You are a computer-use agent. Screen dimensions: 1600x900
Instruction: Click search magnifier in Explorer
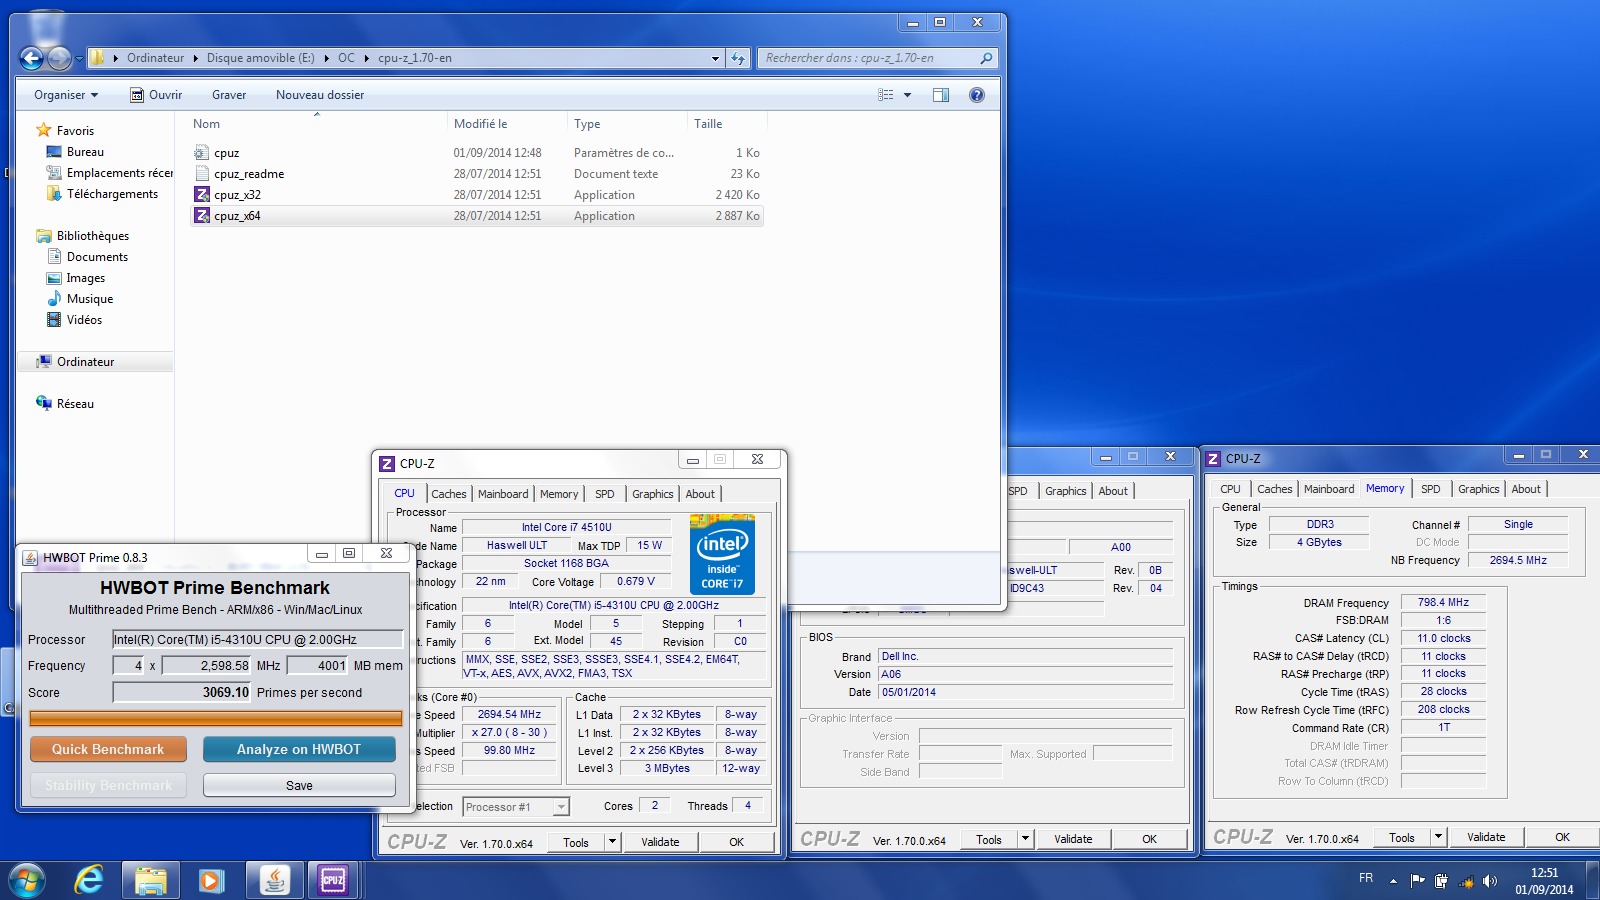(x=986, y=58)
